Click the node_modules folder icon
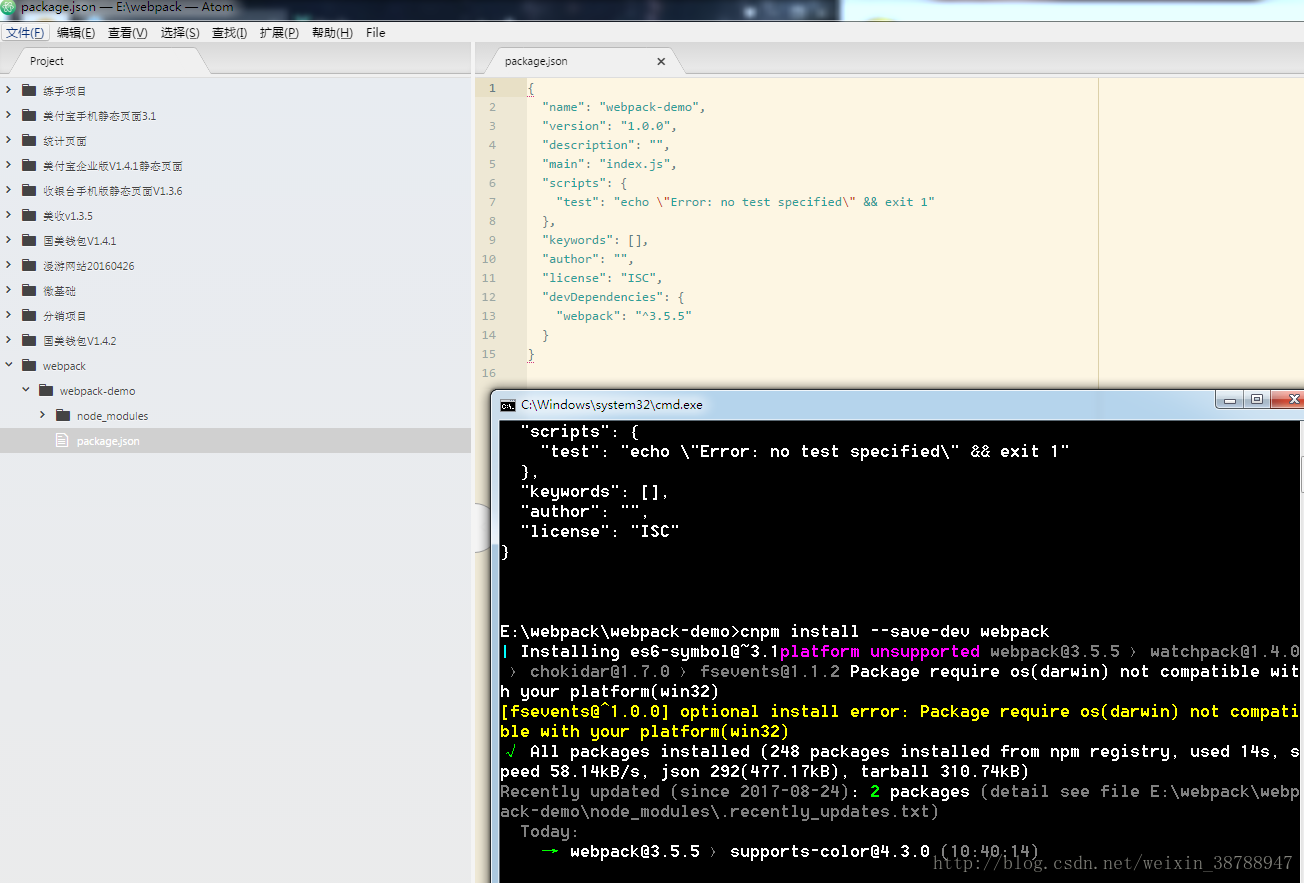 pyautogui.click(x=63, y=415)
